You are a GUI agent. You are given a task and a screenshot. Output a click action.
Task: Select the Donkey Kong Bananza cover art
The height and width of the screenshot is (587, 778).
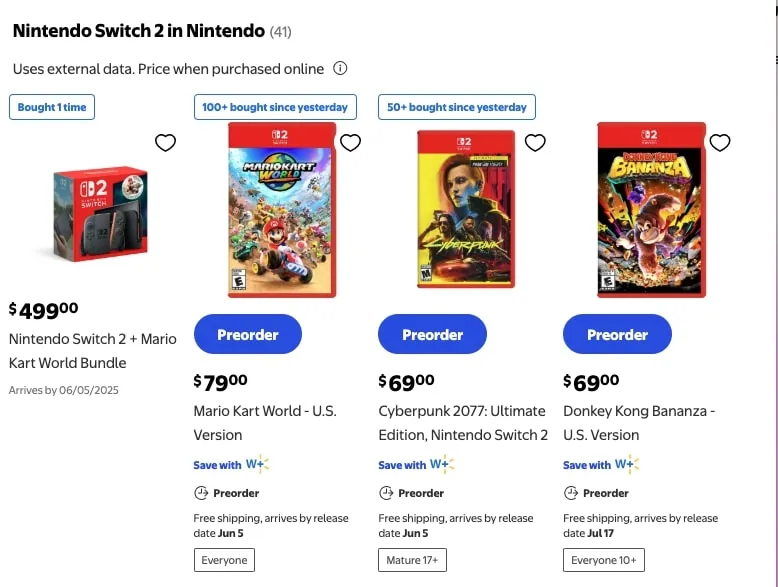[x=651, y=210]
